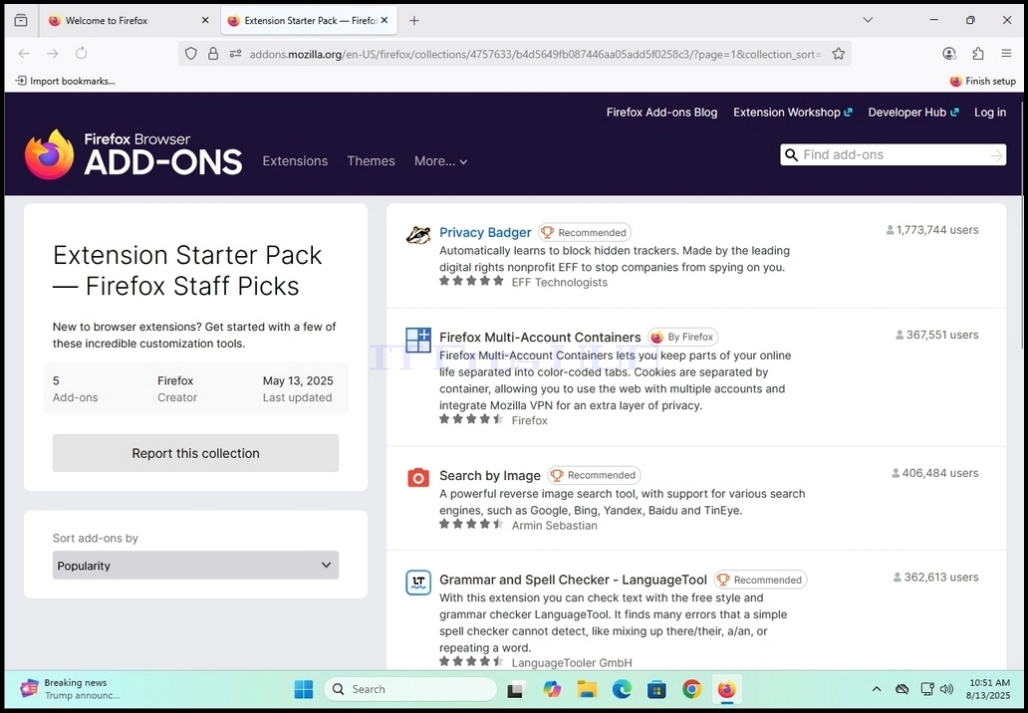List all tabs dropdown arrow

(x=868, y=20)
